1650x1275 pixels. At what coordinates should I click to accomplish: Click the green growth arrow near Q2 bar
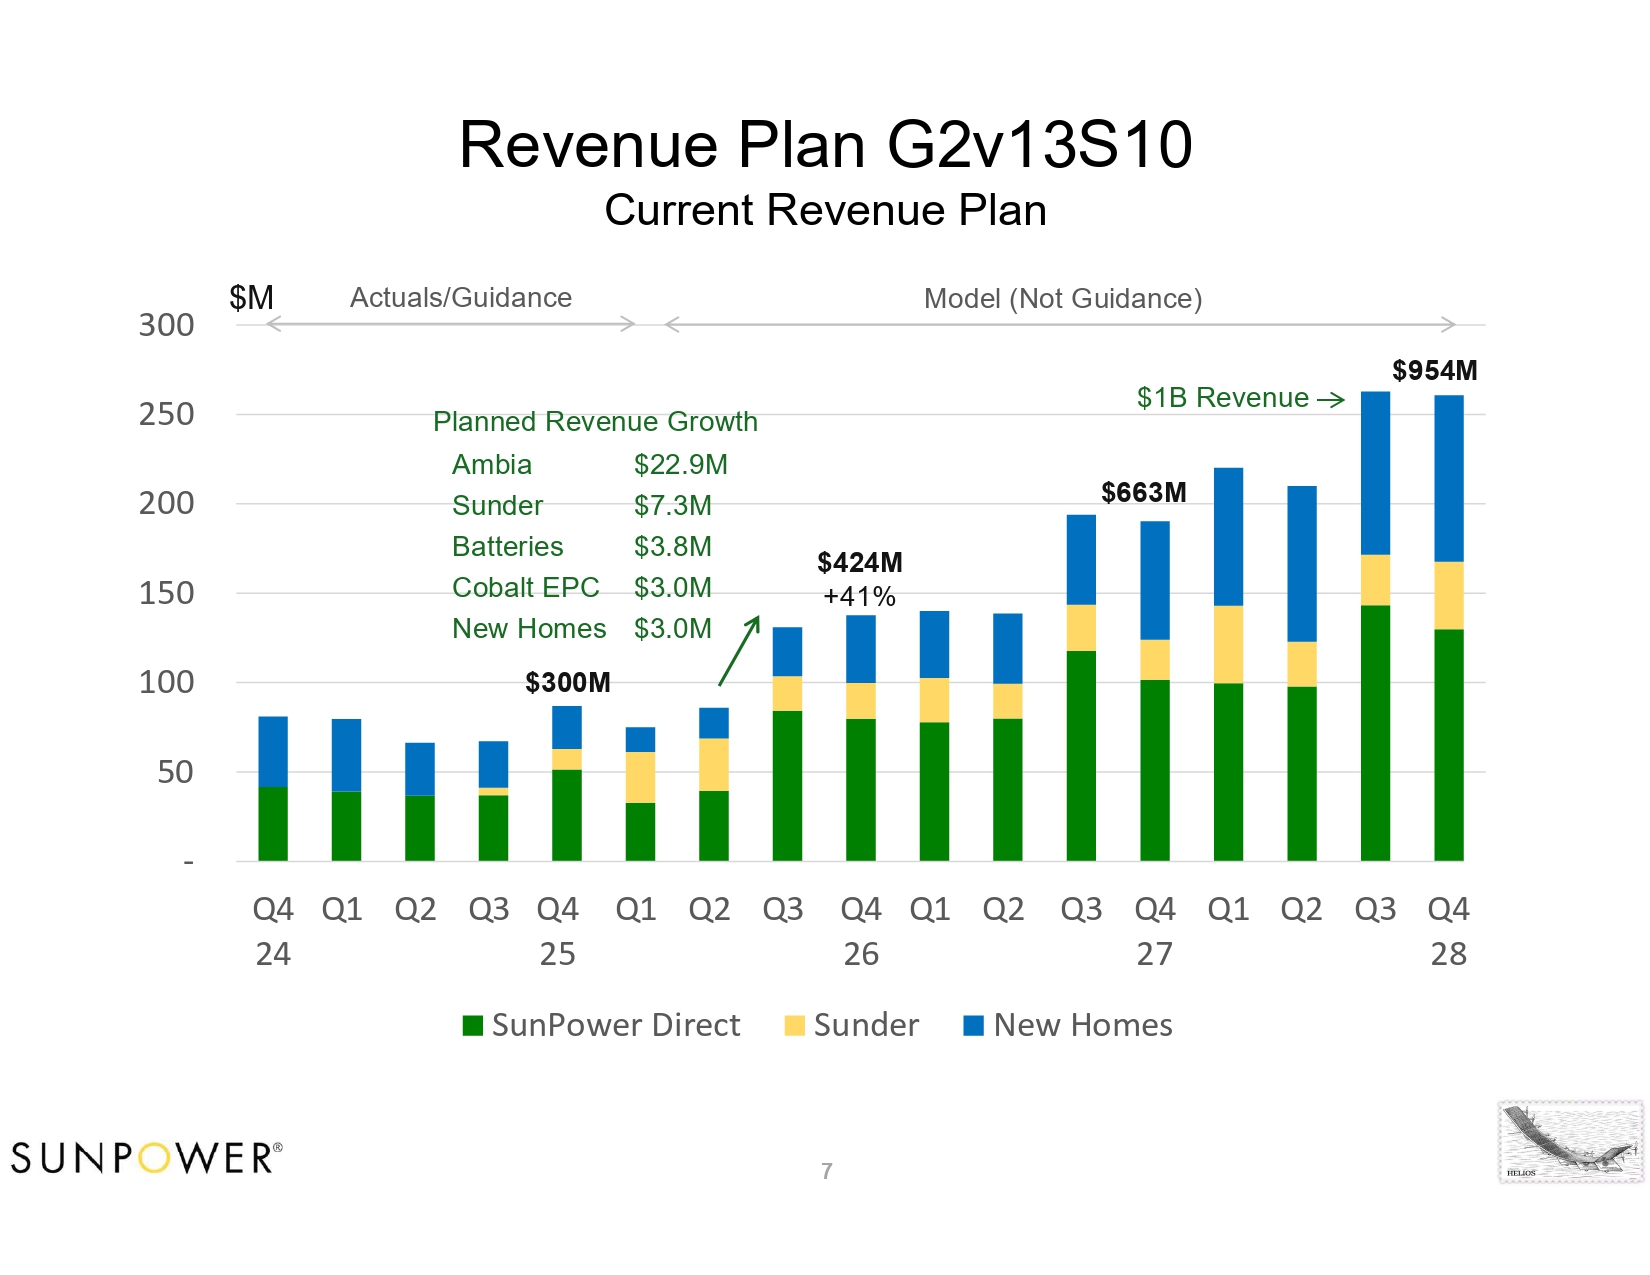pyautogui.click(x=740, y=650)
